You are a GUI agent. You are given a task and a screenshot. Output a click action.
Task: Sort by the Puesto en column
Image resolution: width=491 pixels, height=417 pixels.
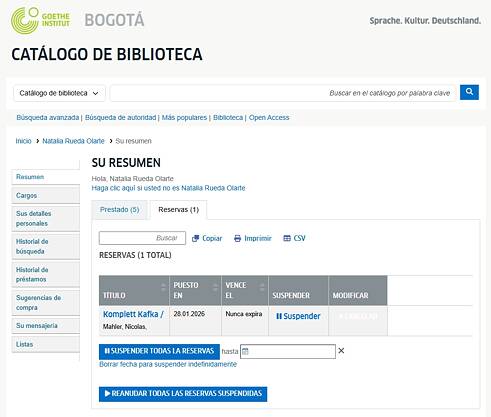pyautogui.click(x=195, y=290)
